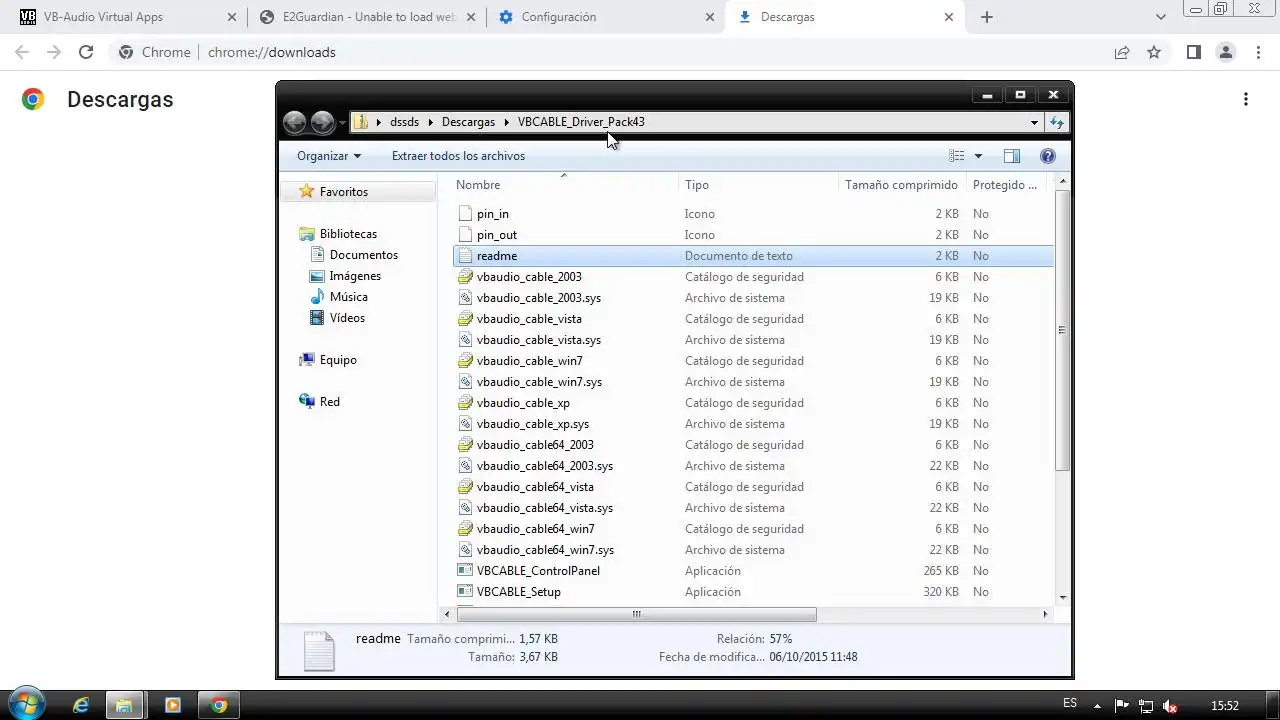The image size is (1280, 720).
Task: Click the Explorer back navigation arrow
Action: pyautogui.click(x=294, y=122)
